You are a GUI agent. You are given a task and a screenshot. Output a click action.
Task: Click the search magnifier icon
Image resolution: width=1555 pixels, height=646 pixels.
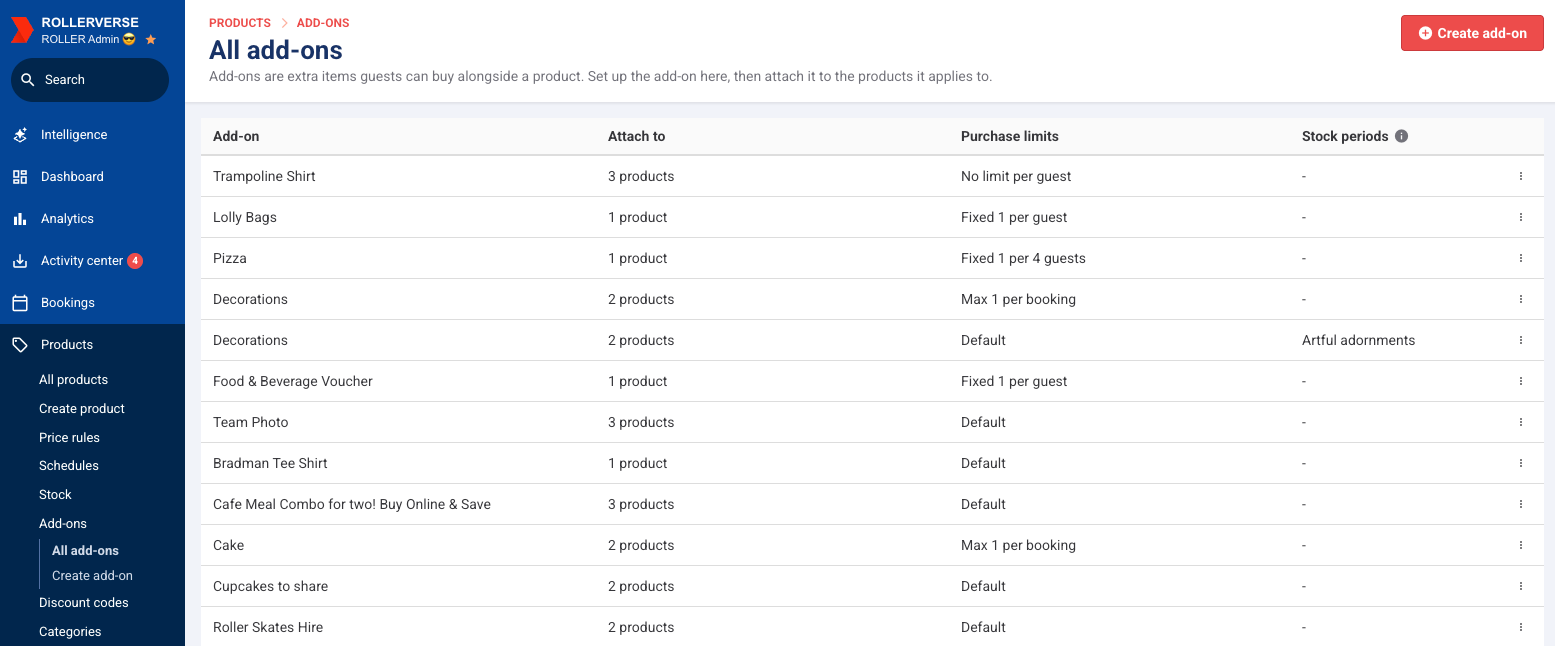[28, 80]
